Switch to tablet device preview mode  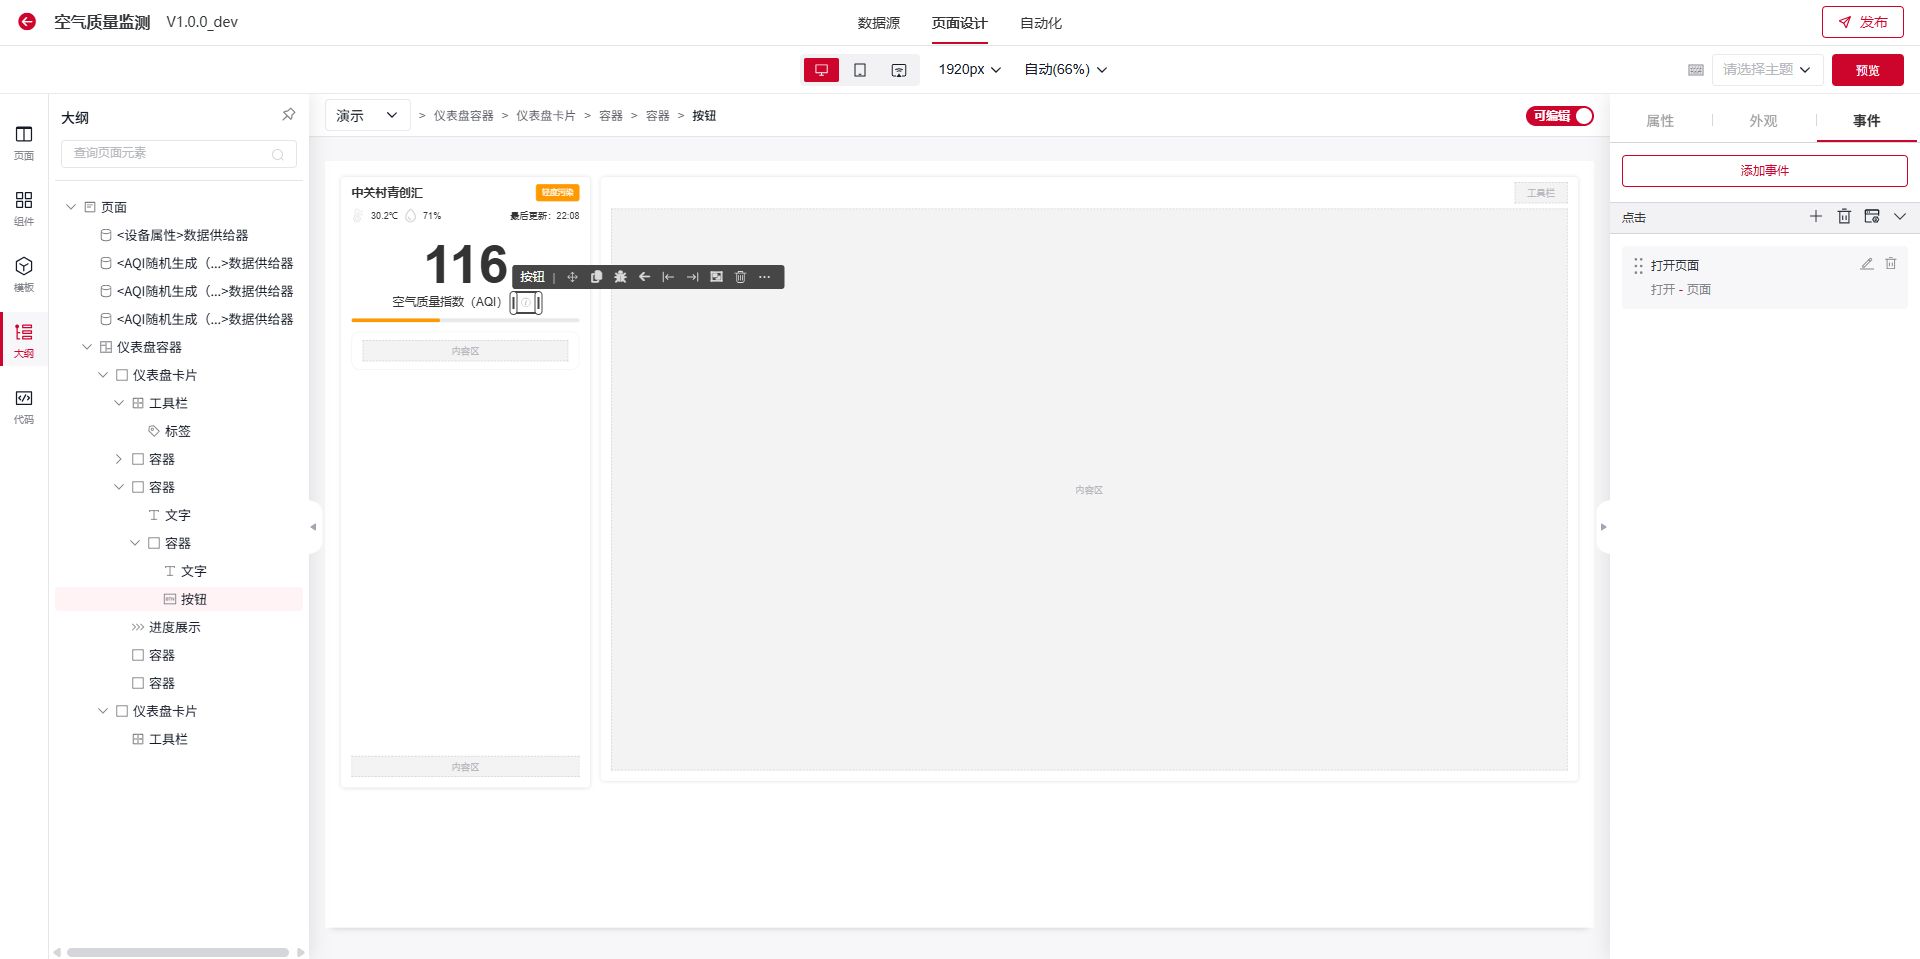(x=860, y=70)
